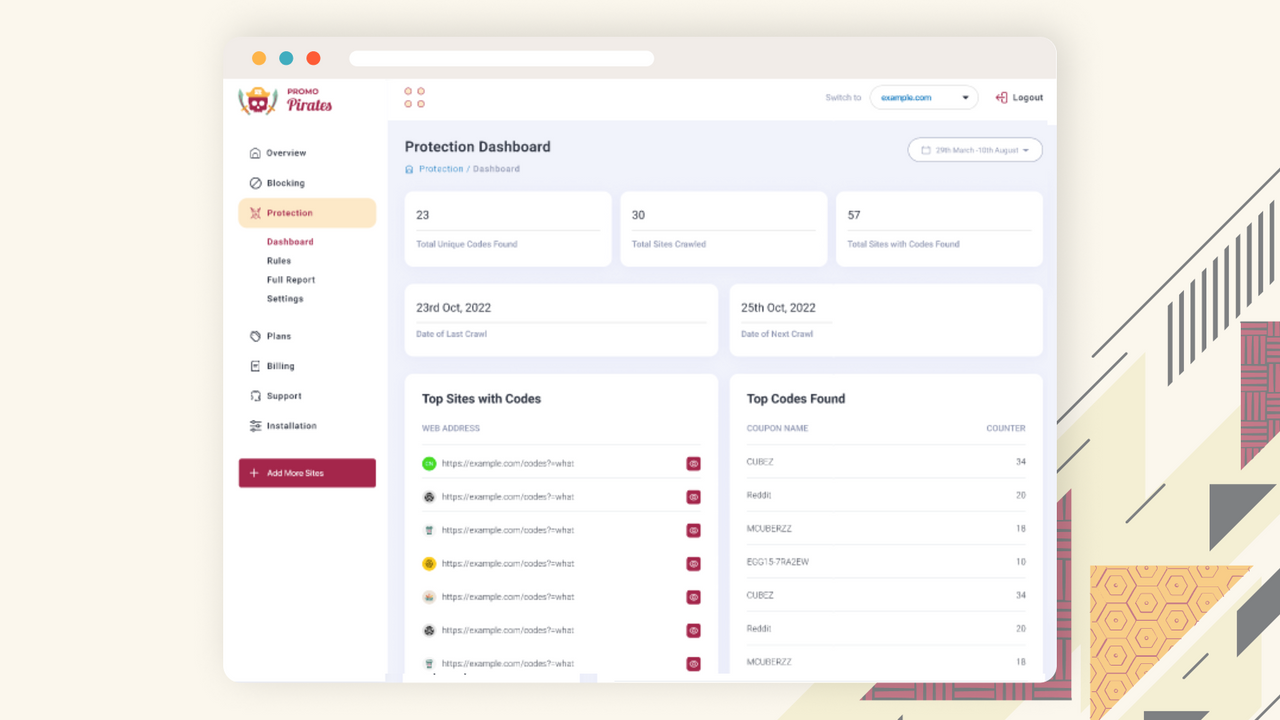Click the Billing receipt icon
The height and width of the screenshot is (720, 1280).
255,366
